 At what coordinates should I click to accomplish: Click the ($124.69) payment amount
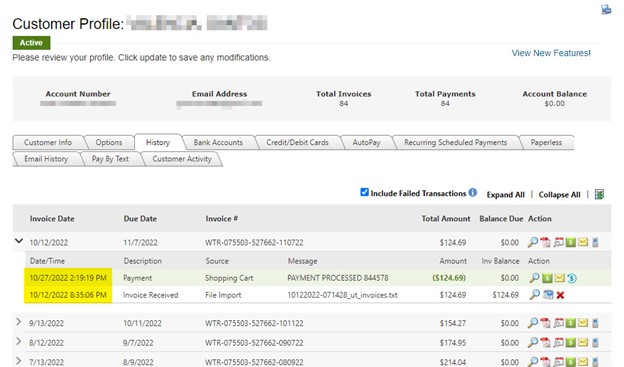[449, 278]
